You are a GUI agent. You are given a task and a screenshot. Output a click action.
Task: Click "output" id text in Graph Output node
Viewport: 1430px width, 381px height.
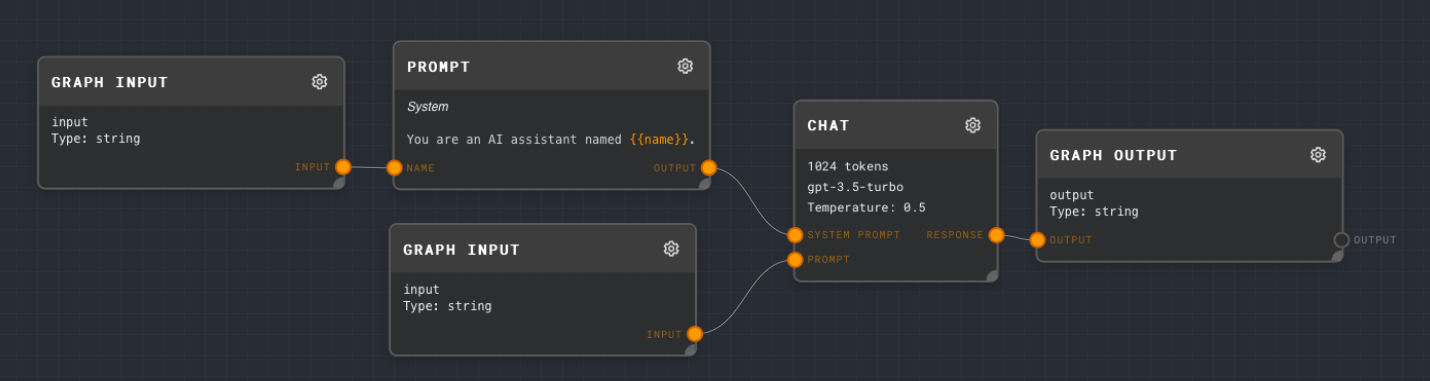1072,195
